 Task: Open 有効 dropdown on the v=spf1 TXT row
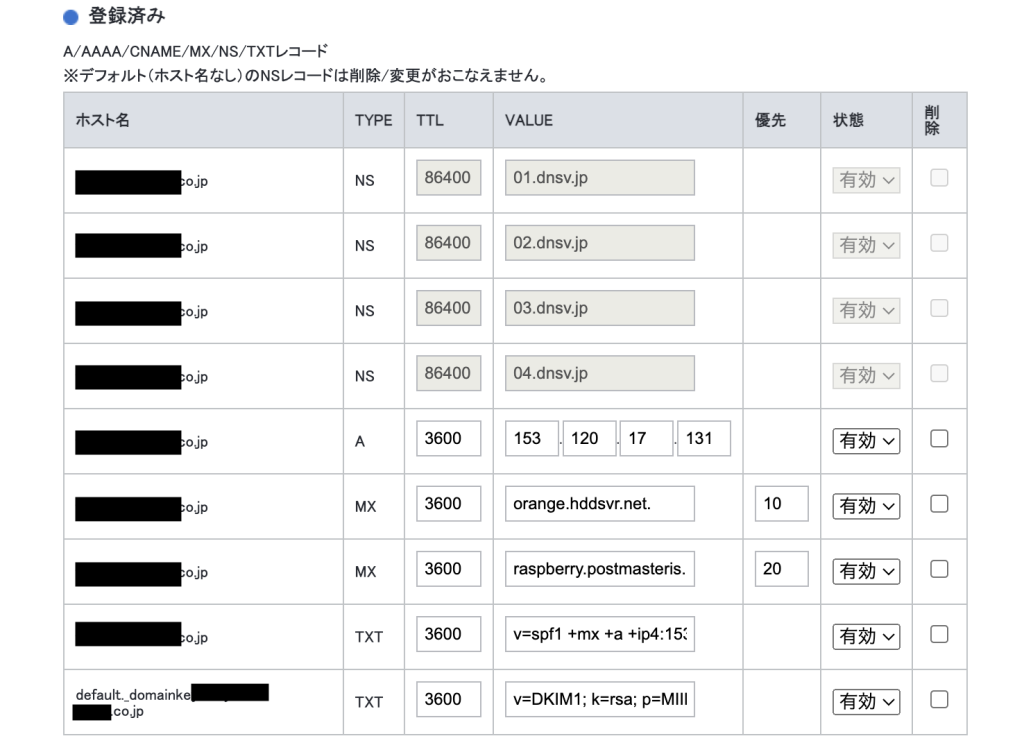pyautogui.click(x=866, y=636)
